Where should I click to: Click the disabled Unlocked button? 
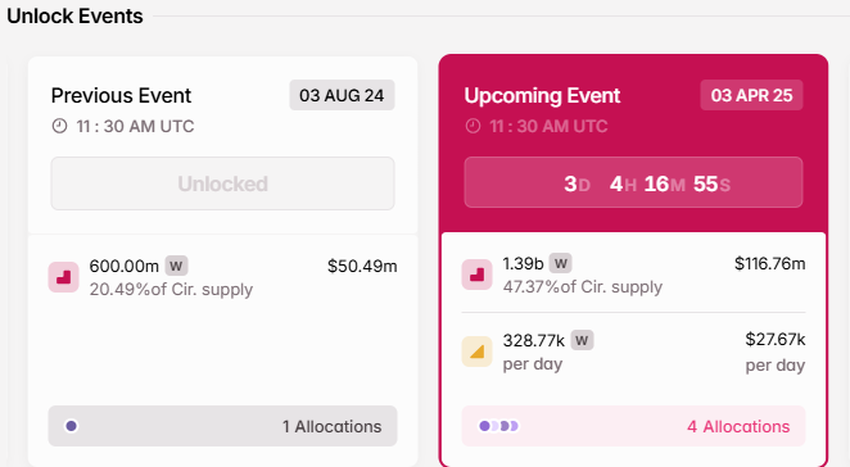[222, 184]
